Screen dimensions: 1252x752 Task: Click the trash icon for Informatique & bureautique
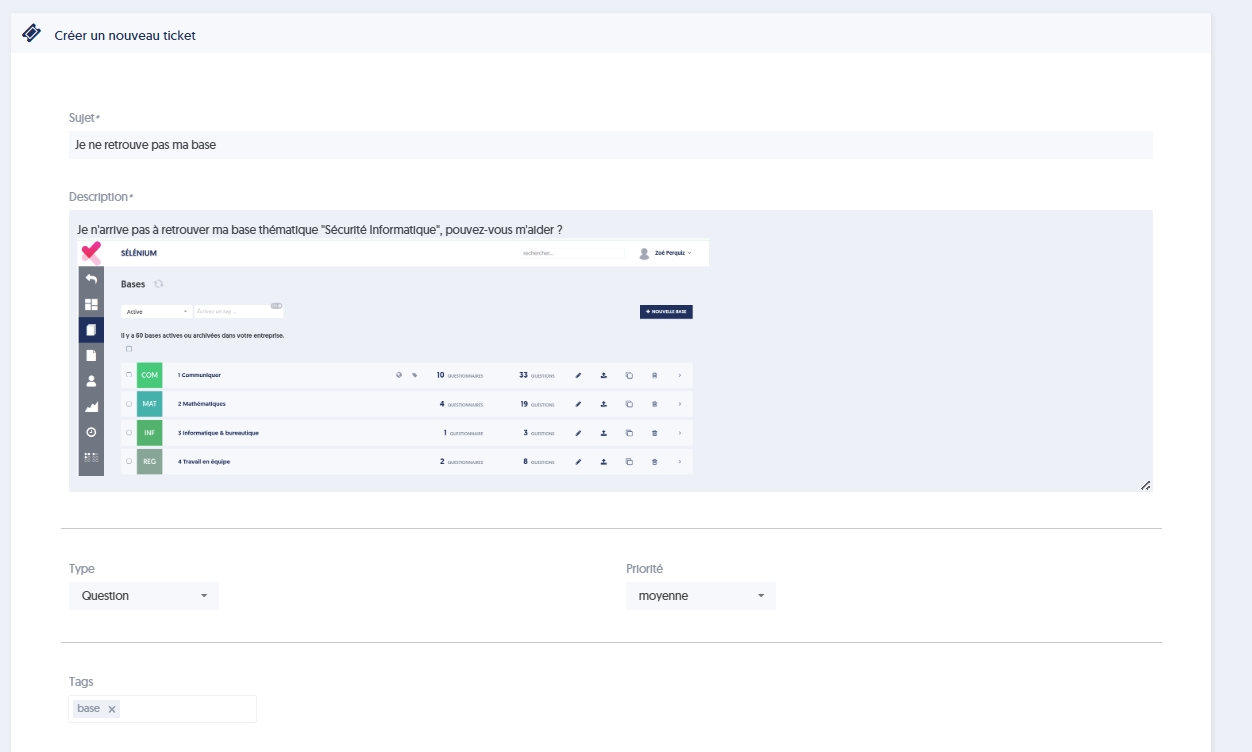(655, 433)
